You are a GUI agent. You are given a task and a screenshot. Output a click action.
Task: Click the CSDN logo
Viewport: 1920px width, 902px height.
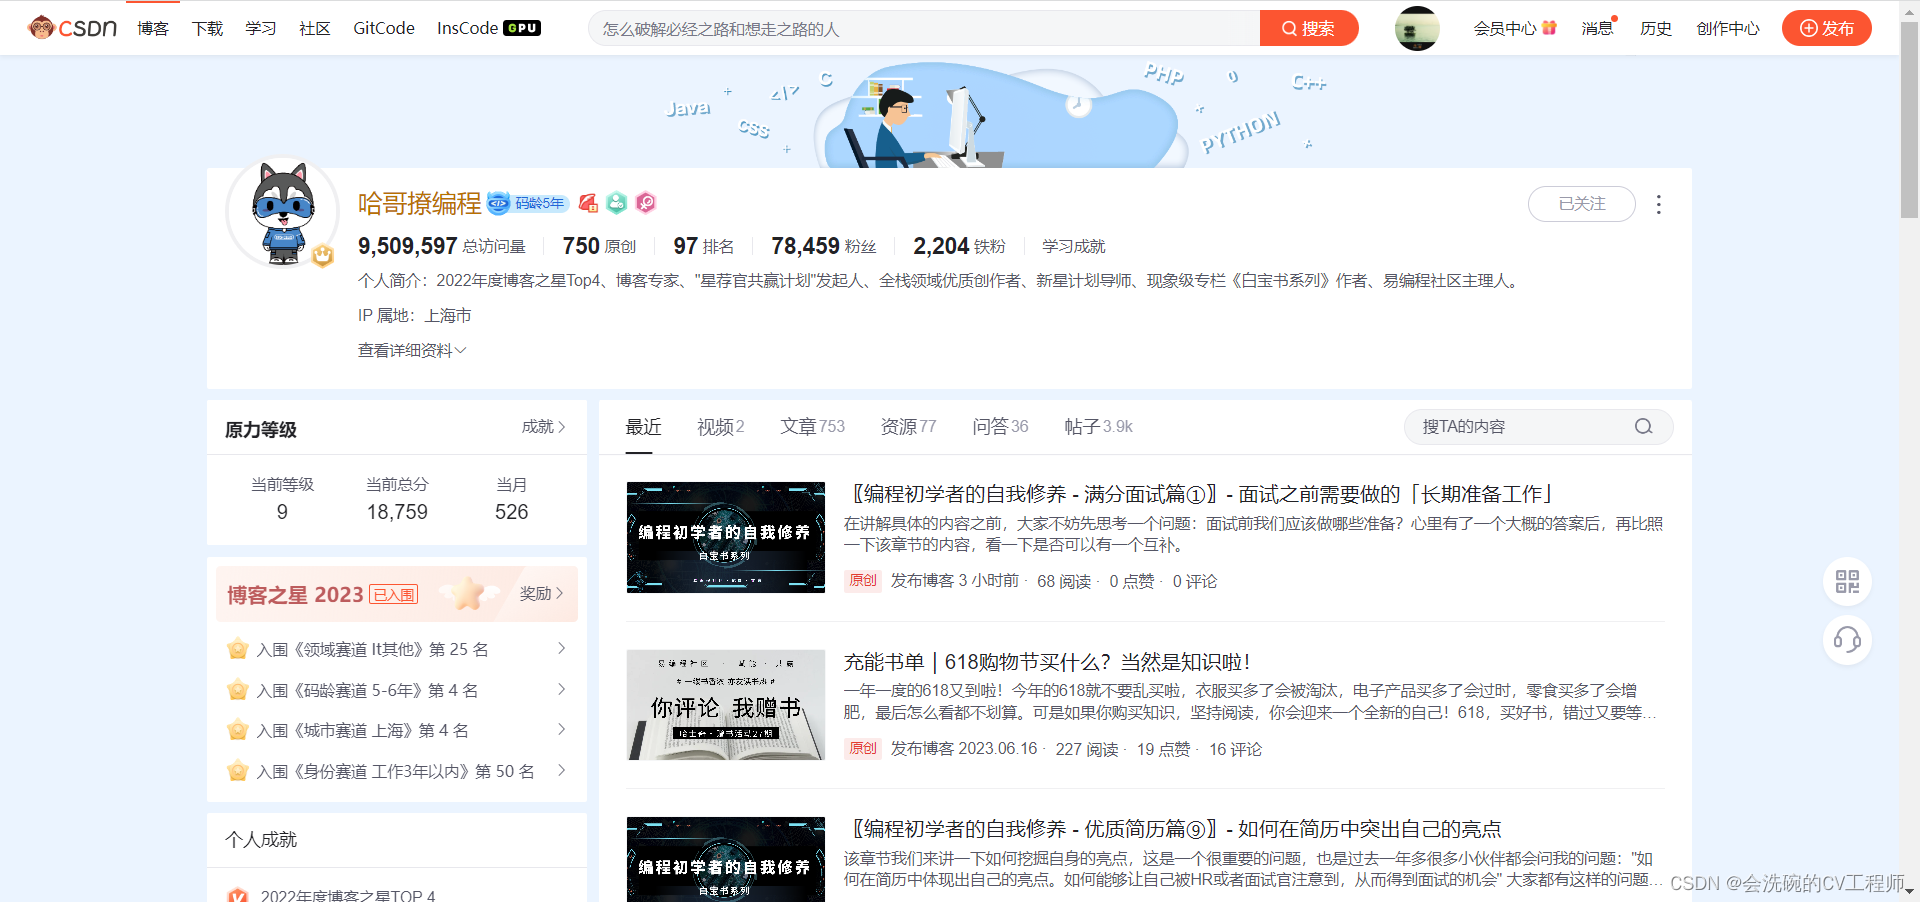pyautogui.click(x=72, y=28)
